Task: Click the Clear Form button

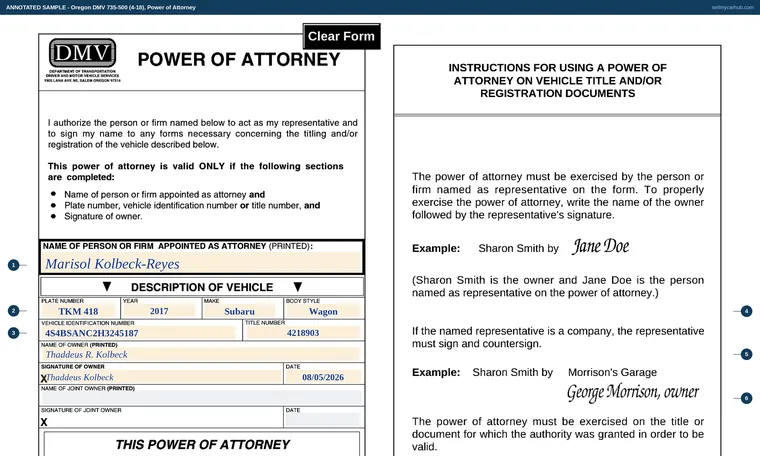Action: (x=341, y=36)
